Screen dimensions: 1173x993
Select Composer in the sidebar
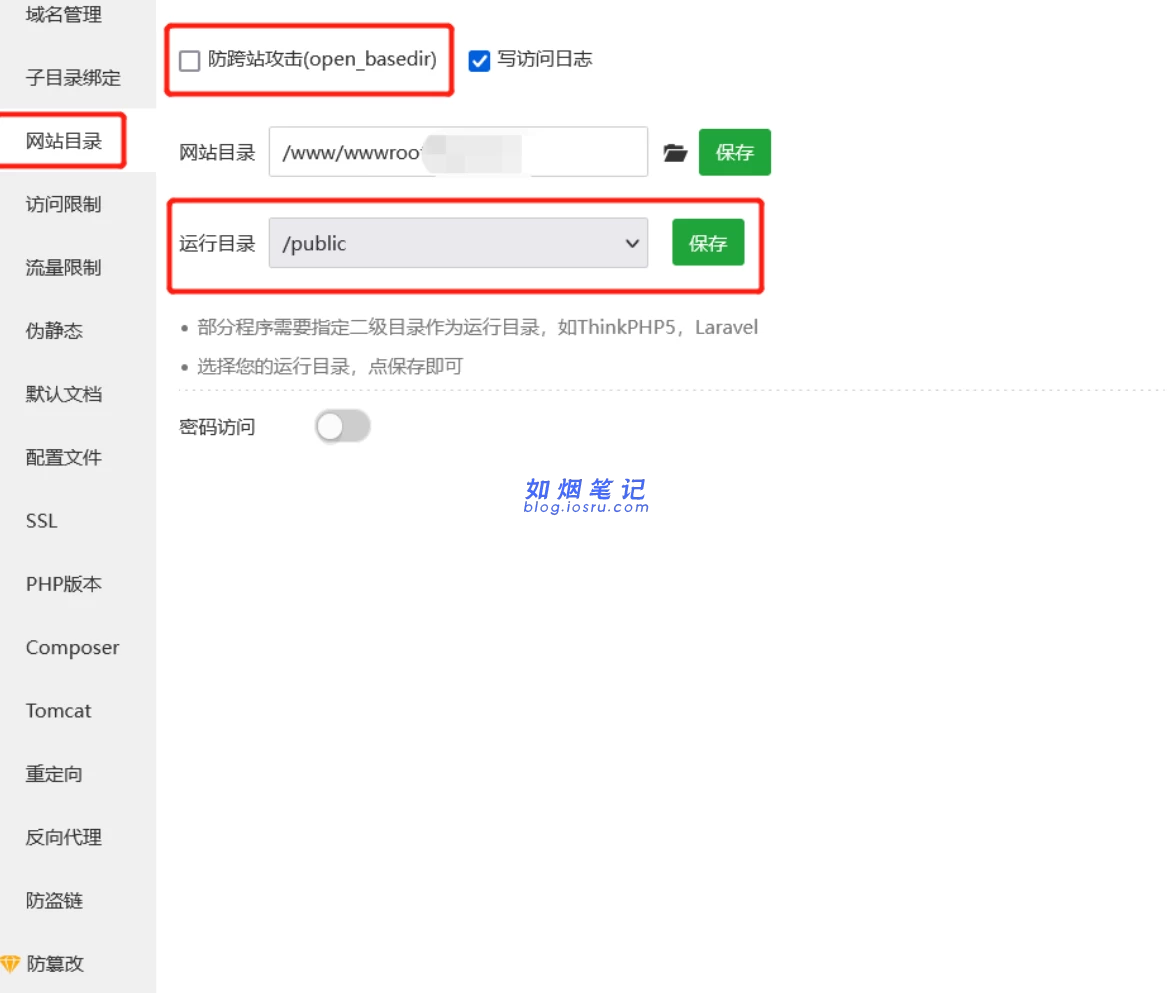[73, 648]
